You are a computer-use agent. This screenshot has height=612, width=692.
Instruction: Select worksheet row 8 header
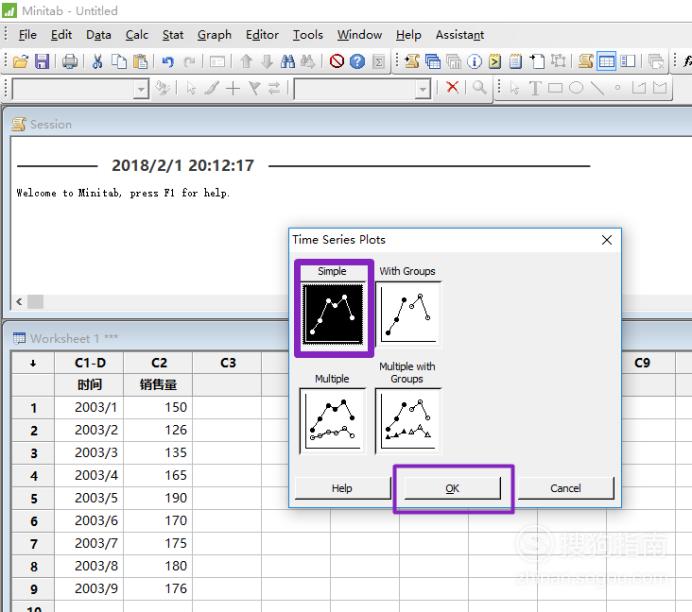[34, 567]
